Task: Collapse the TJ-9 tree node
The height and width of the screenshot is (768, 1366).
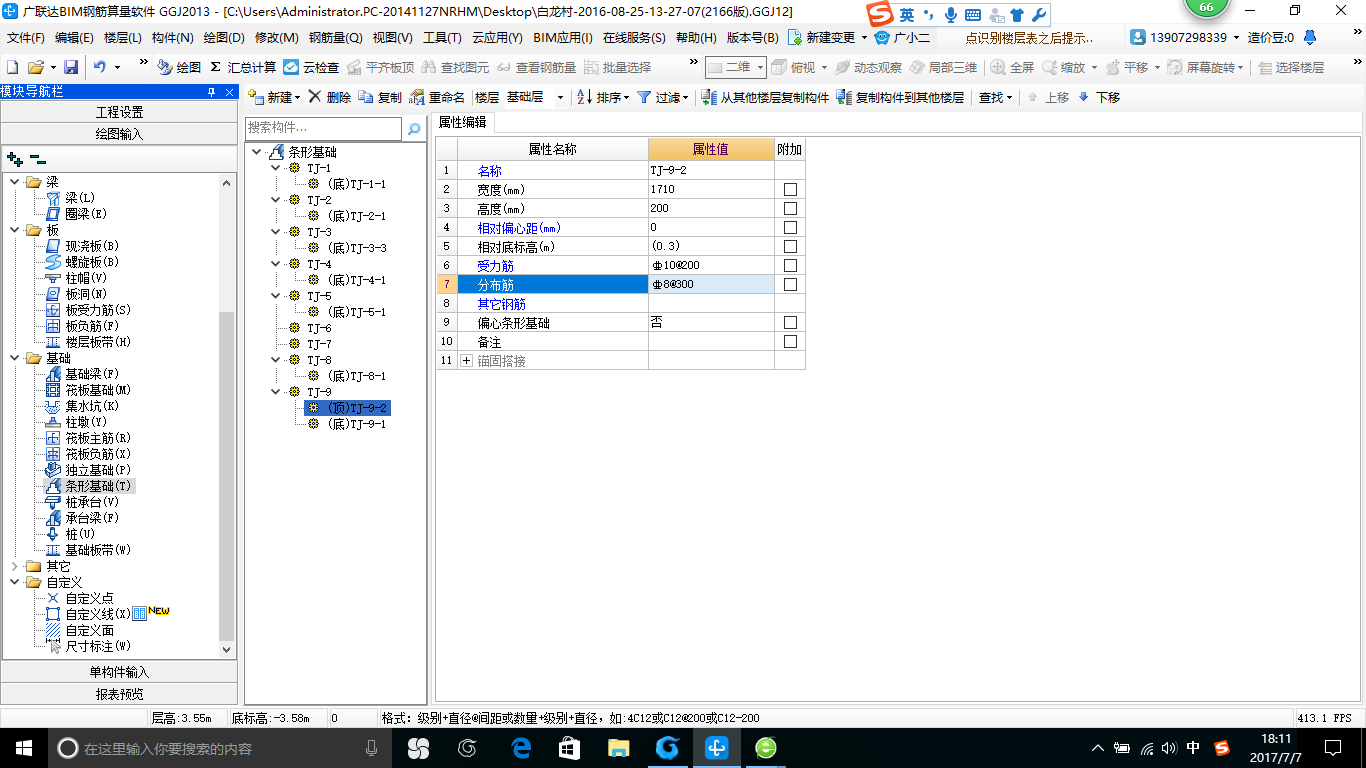Action: tap(277, 392)
